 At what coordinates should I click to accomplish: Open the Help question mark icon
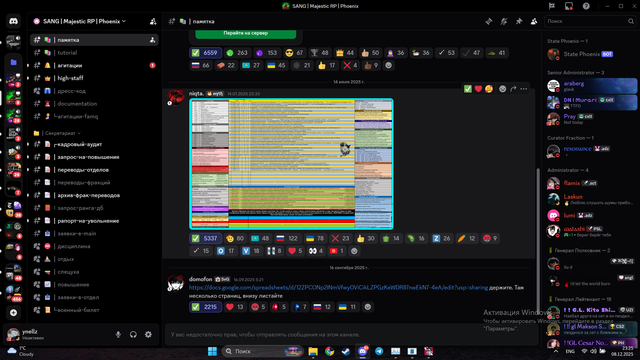[586, 6]
